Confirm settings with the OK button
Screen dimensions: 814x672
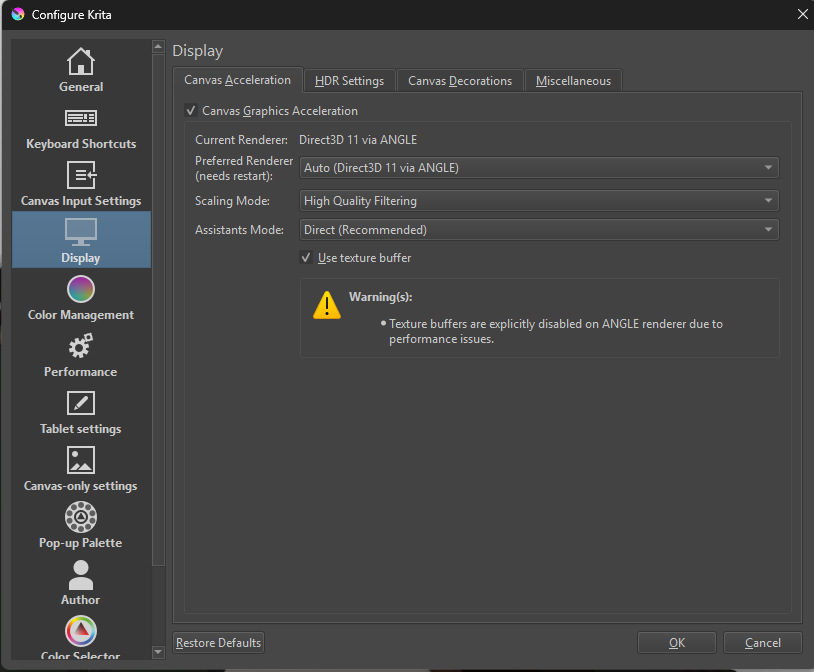(x=677, y=643)
